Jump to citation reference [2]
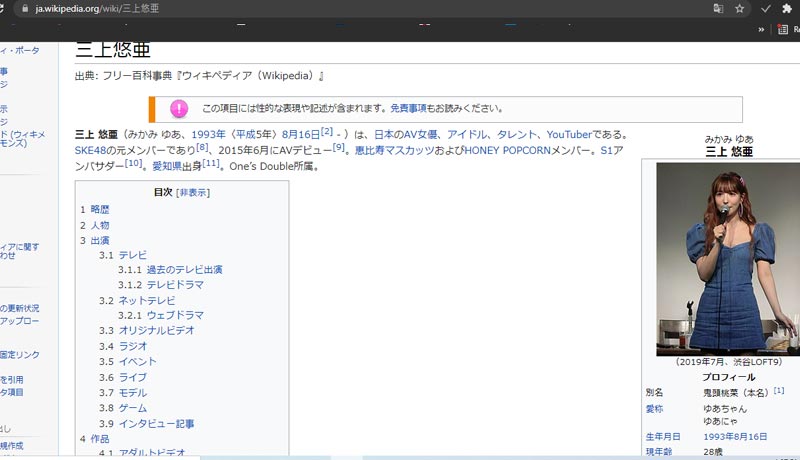 pyautogui.click(x=327, y=132)
